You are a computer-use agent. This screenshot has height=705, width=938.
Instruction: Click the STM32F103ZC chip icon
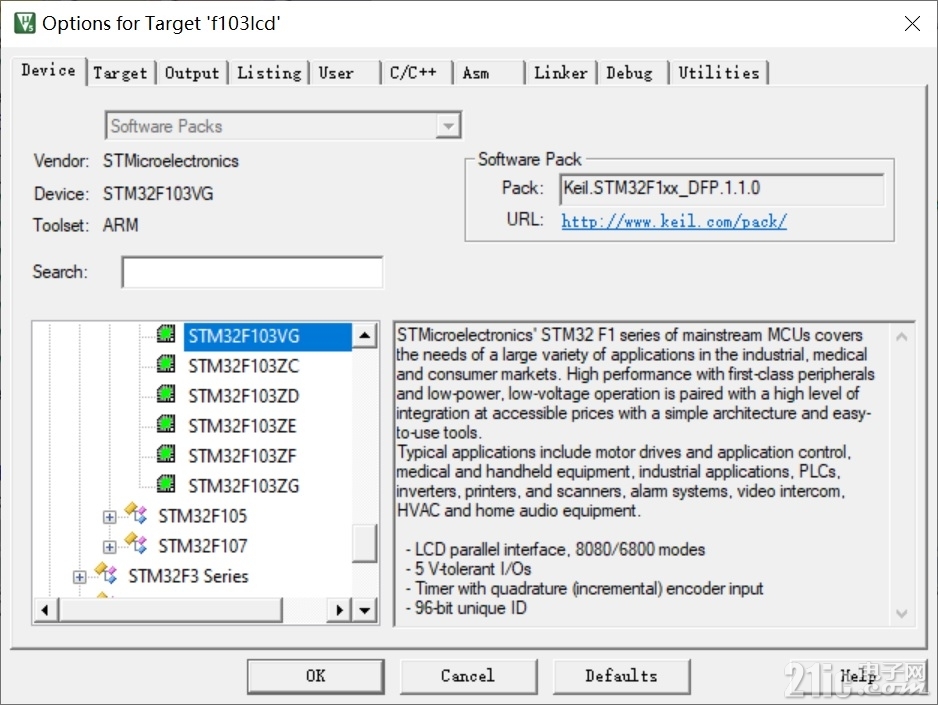coord(166,364)
